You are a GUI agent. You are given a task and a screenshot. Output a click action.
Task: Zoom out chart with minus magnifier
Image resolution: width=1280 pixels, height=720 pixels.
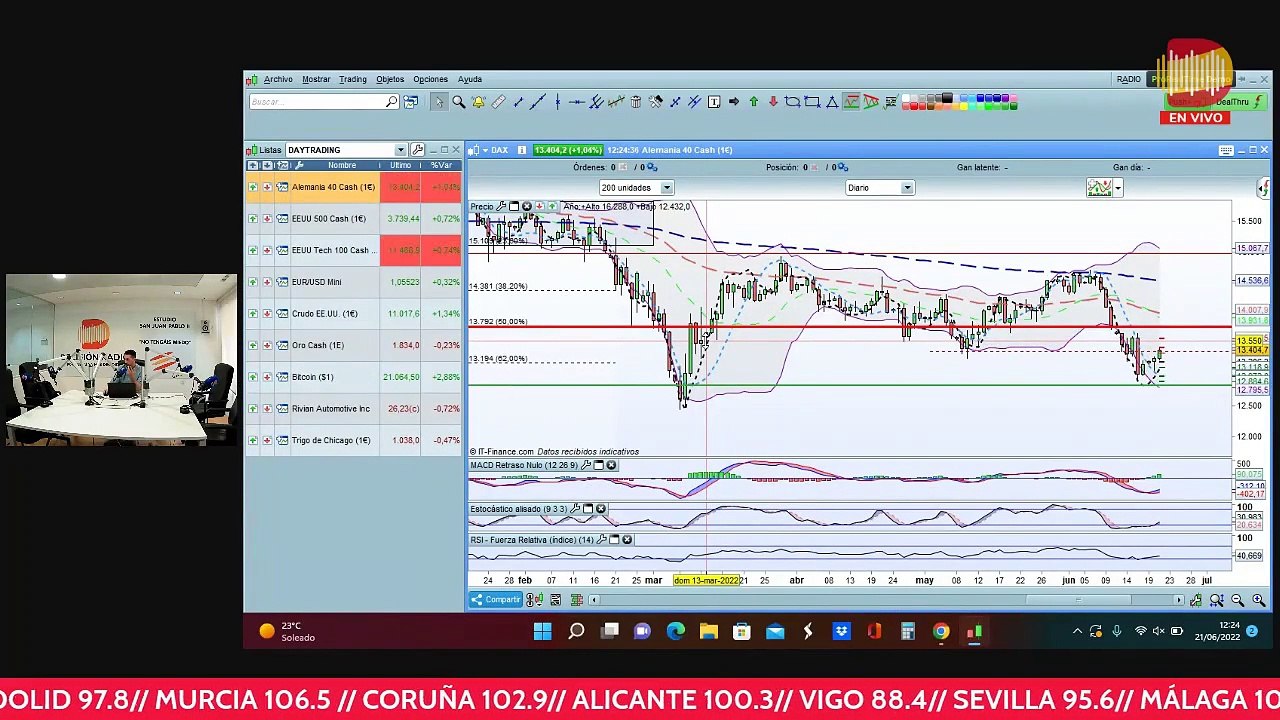(x=1237, y=600)
